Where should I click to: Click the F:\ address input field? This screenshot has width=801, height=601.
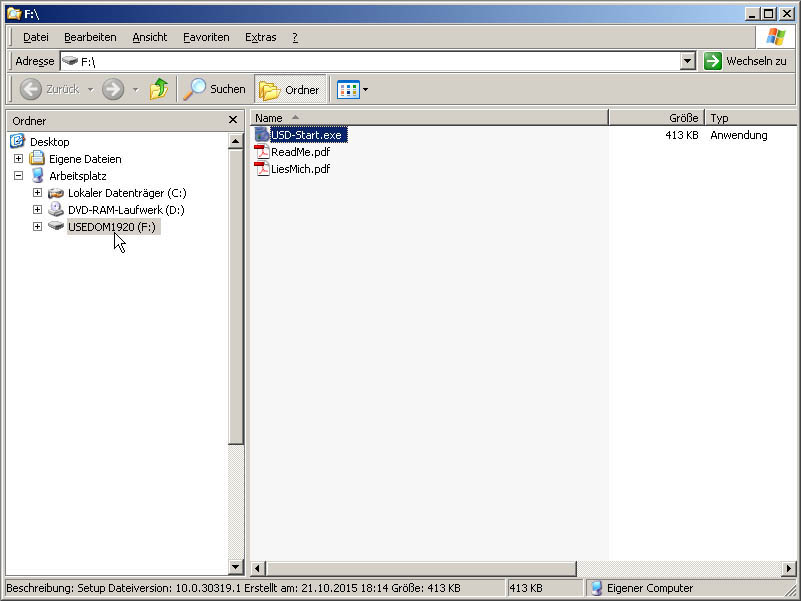(370, 61)
